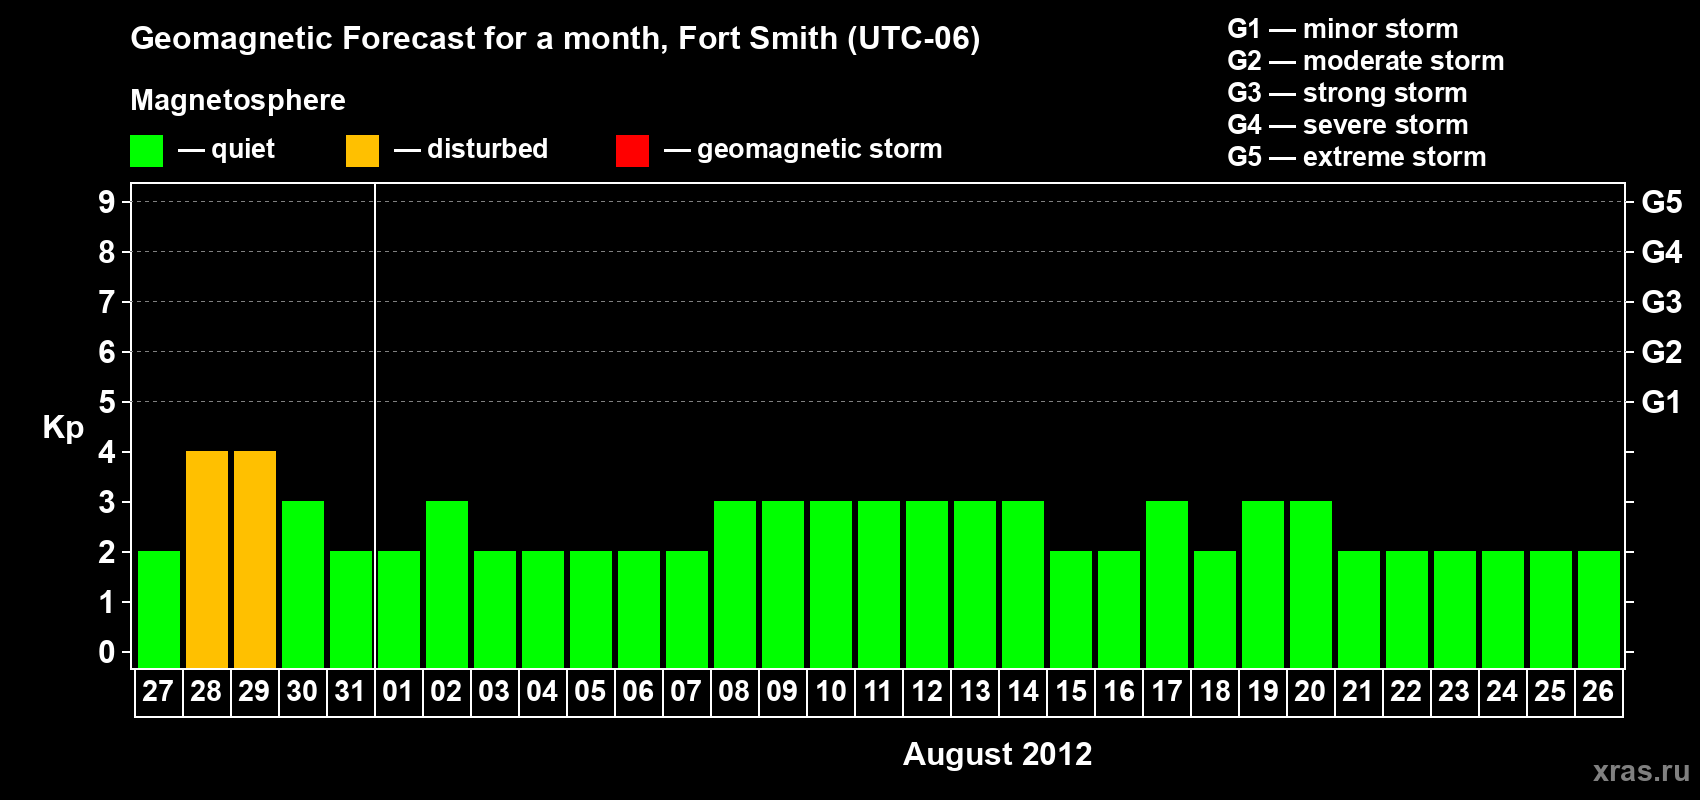Select the green bar for day 27
The height and width of the screenshot is (800, 1700).
(x=159, y=609)
